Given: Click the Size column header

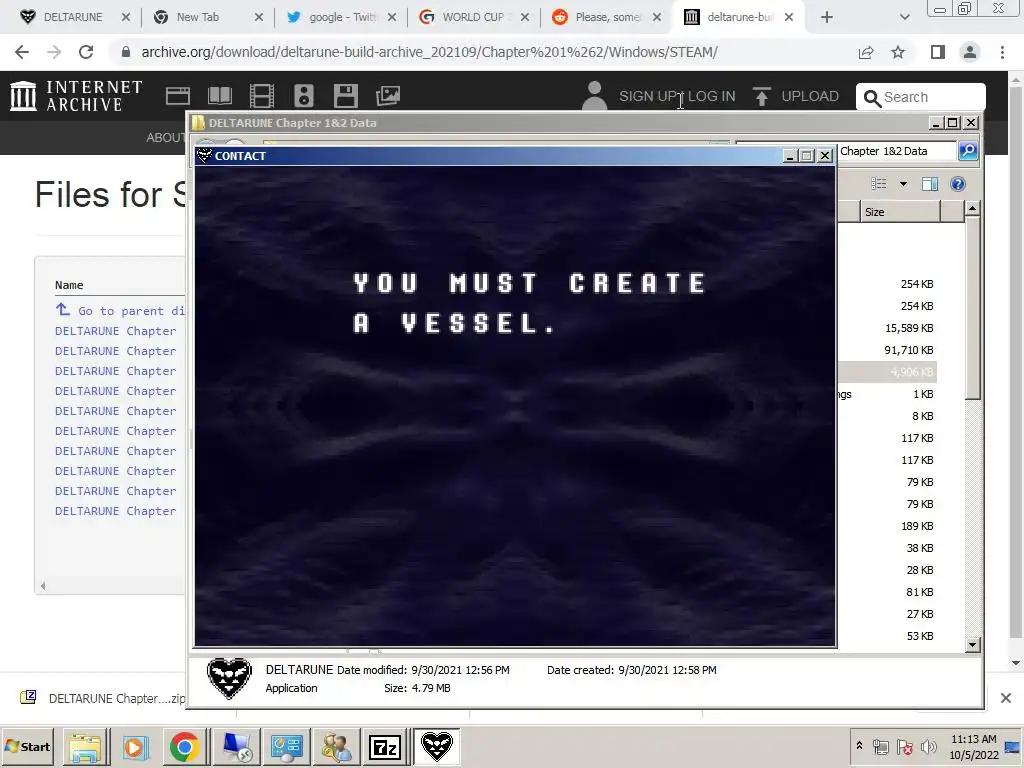Looking at the screenshot, I should (x=899, y=212).
